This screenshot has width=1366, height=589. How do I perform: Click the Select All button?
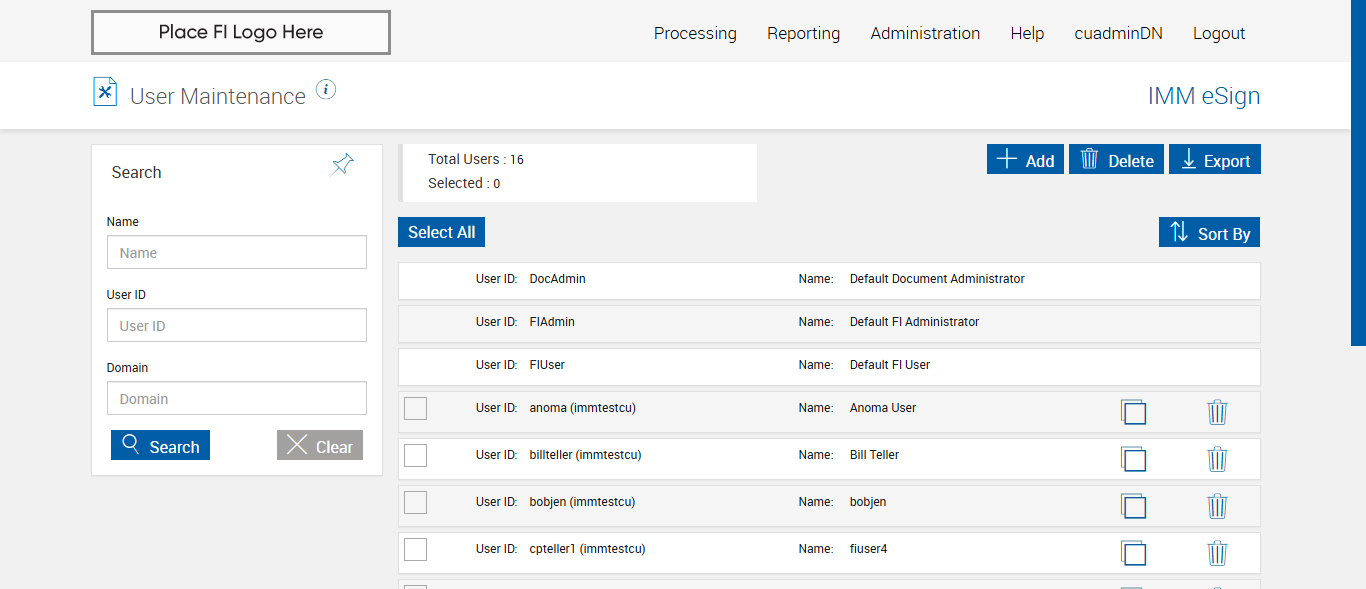[x=441, y=232]
